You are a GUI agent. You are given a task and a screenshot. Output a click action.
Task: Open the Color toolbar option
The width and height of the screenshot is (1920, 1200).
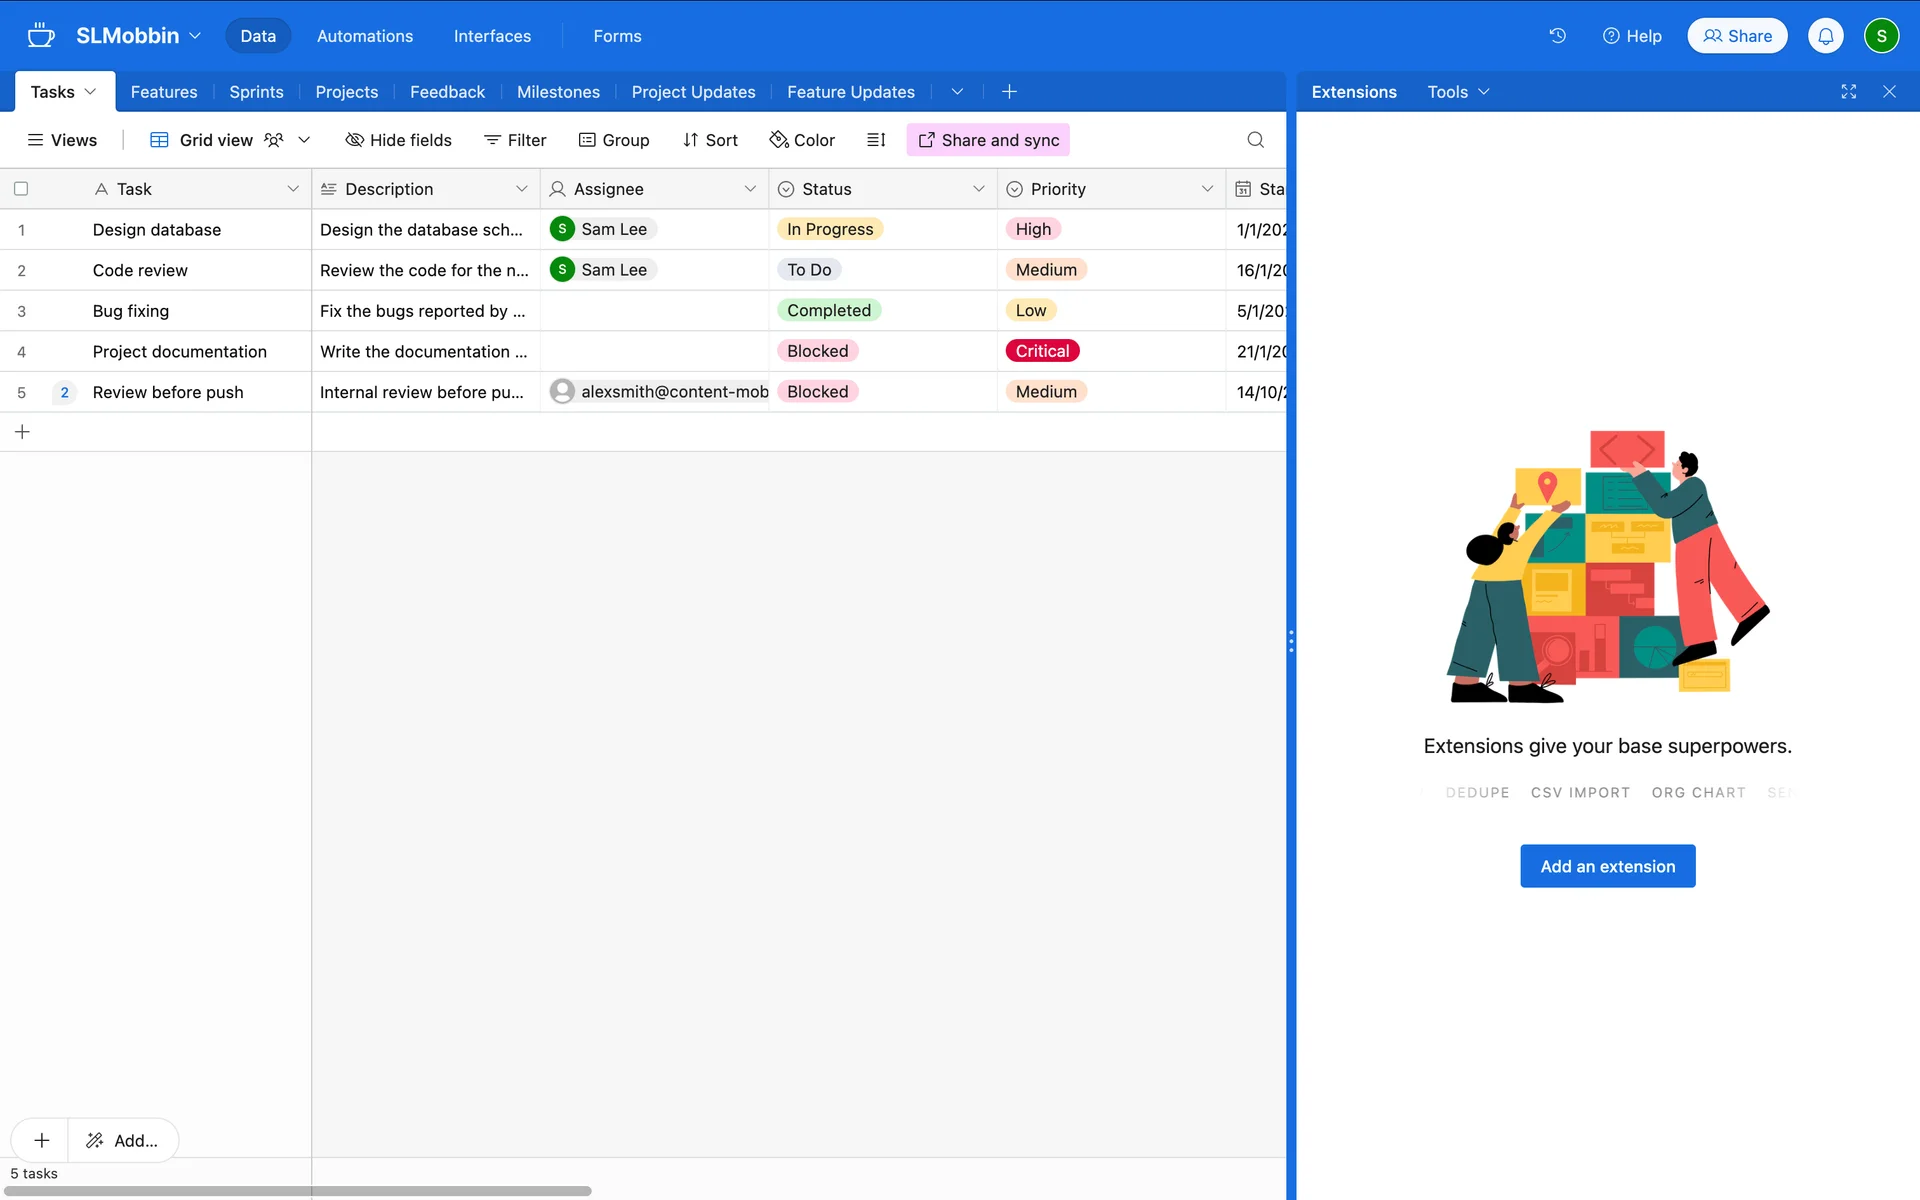[x=802, y=140]
